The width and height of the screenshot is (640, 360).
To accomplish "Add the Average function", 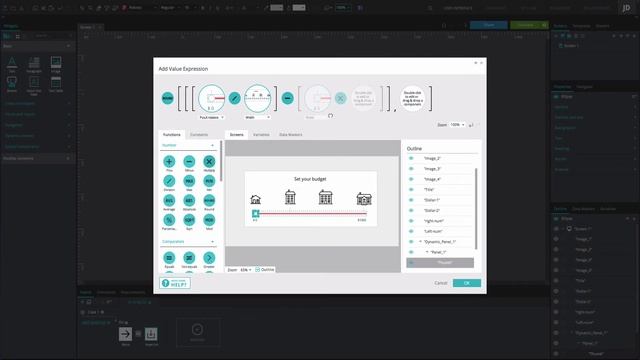I will pyautogui.click(x=169, y=200).
